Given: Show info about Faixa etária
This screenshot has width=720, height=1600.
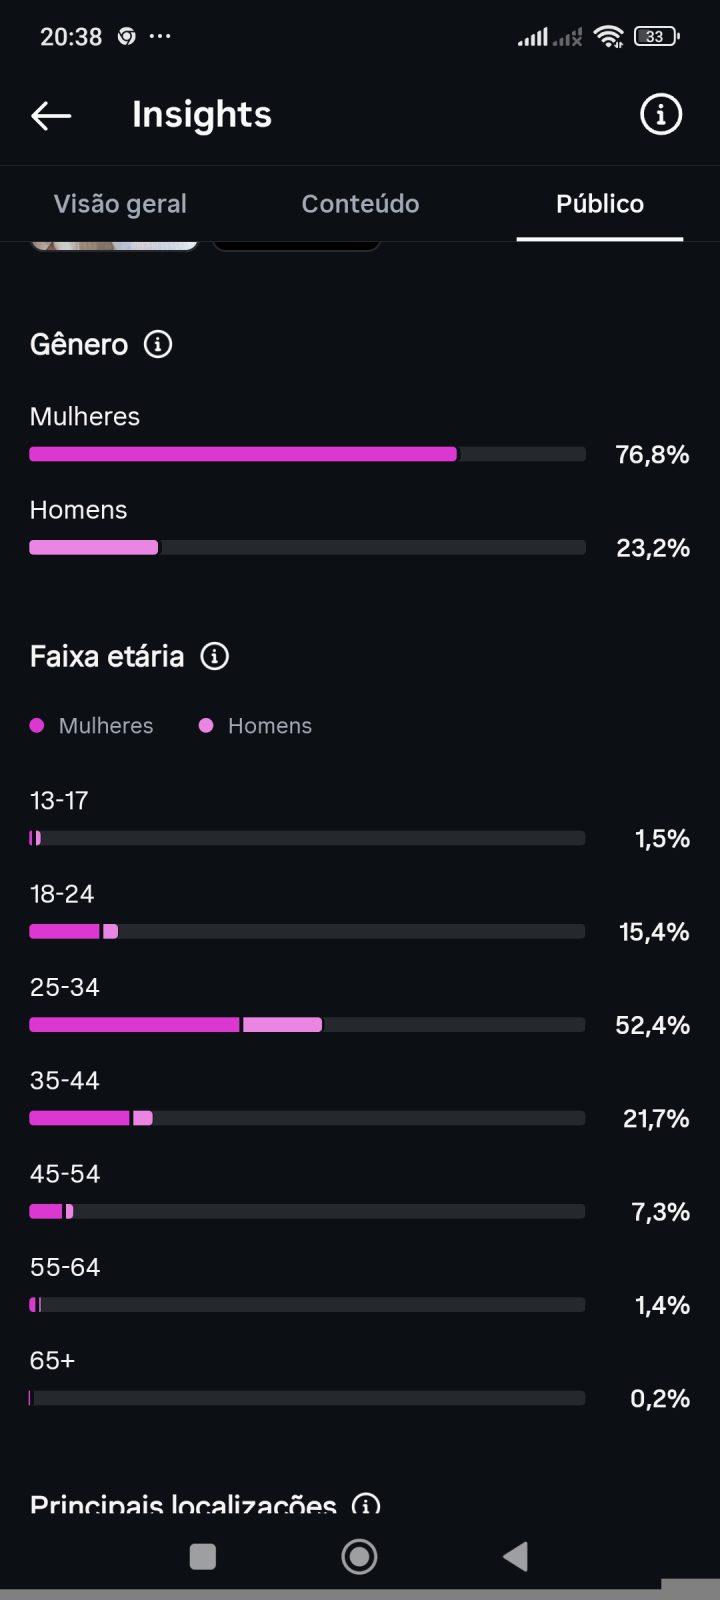Looking at the screenshot, I should click(215, 656).
